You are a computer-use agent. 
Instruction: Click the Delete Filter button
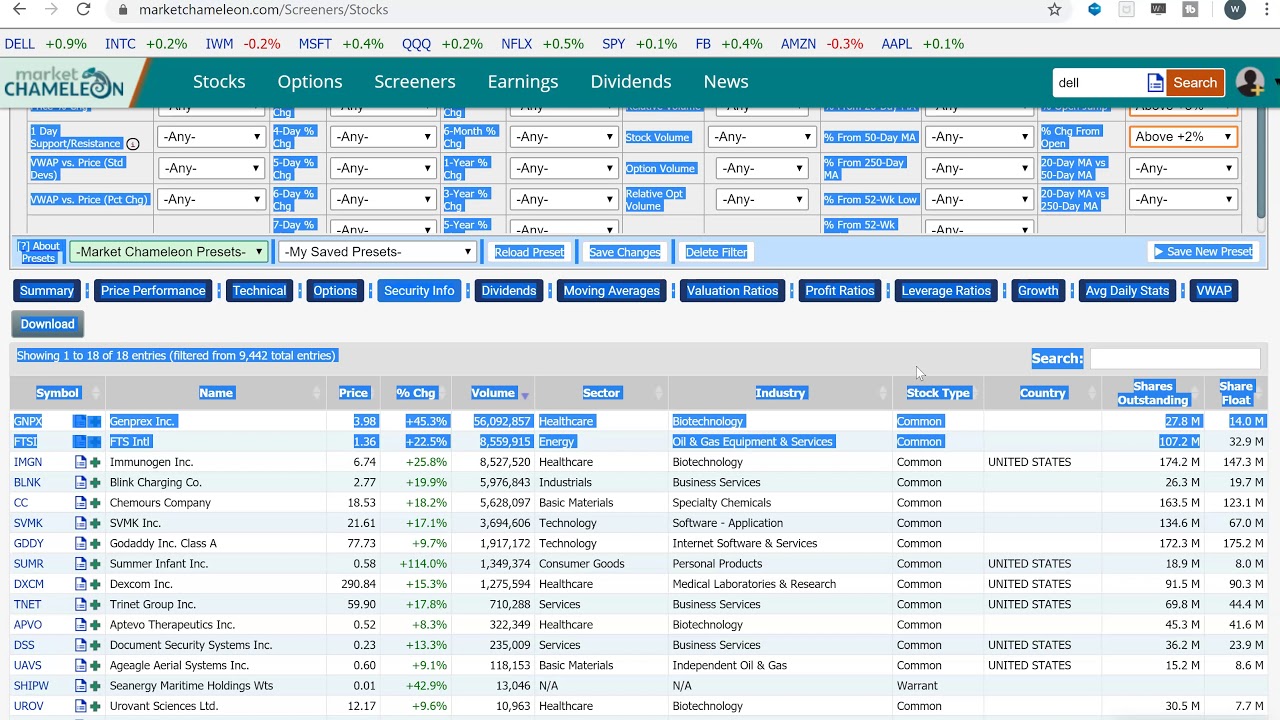click(x=716, y=252)
